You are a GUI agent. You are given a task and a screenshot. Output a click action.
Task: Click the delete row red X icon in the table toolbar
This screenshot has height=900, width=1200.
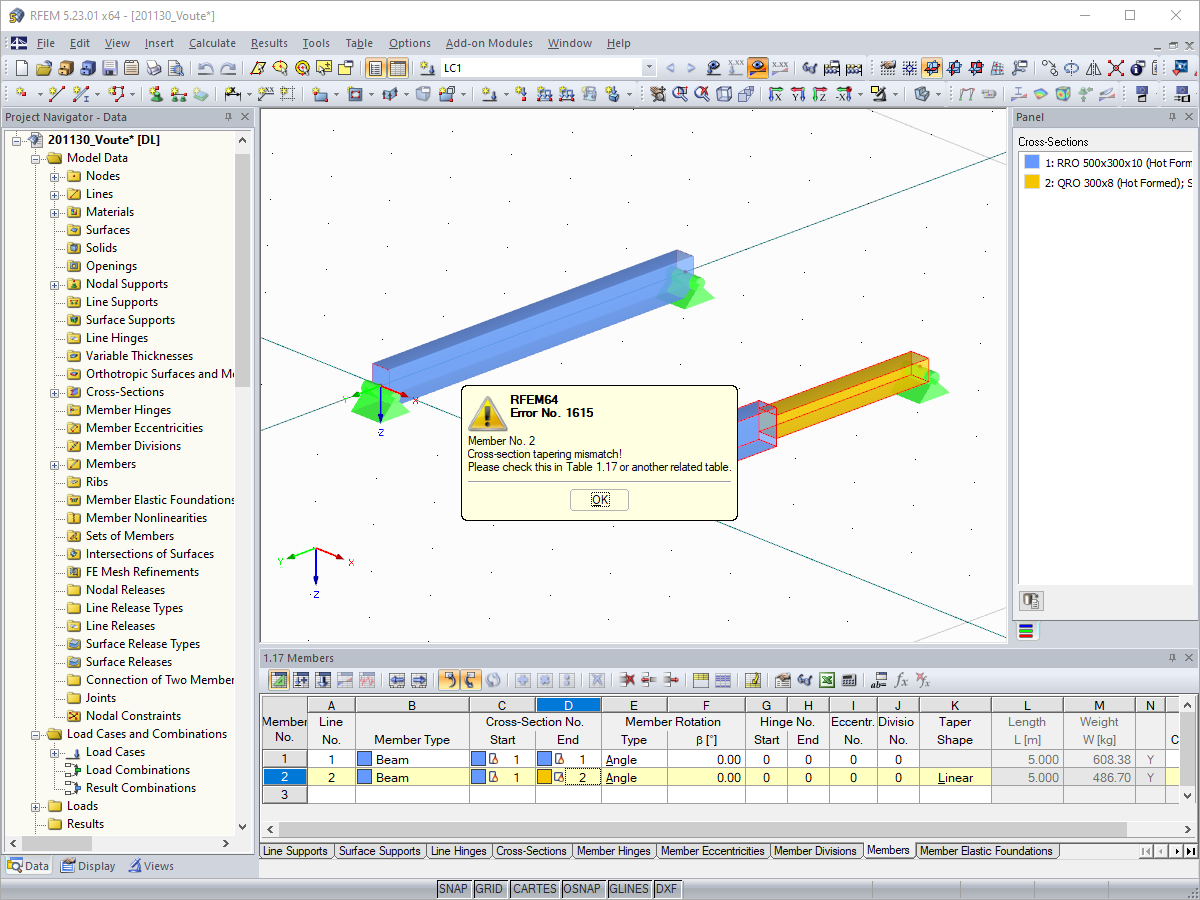627,680
